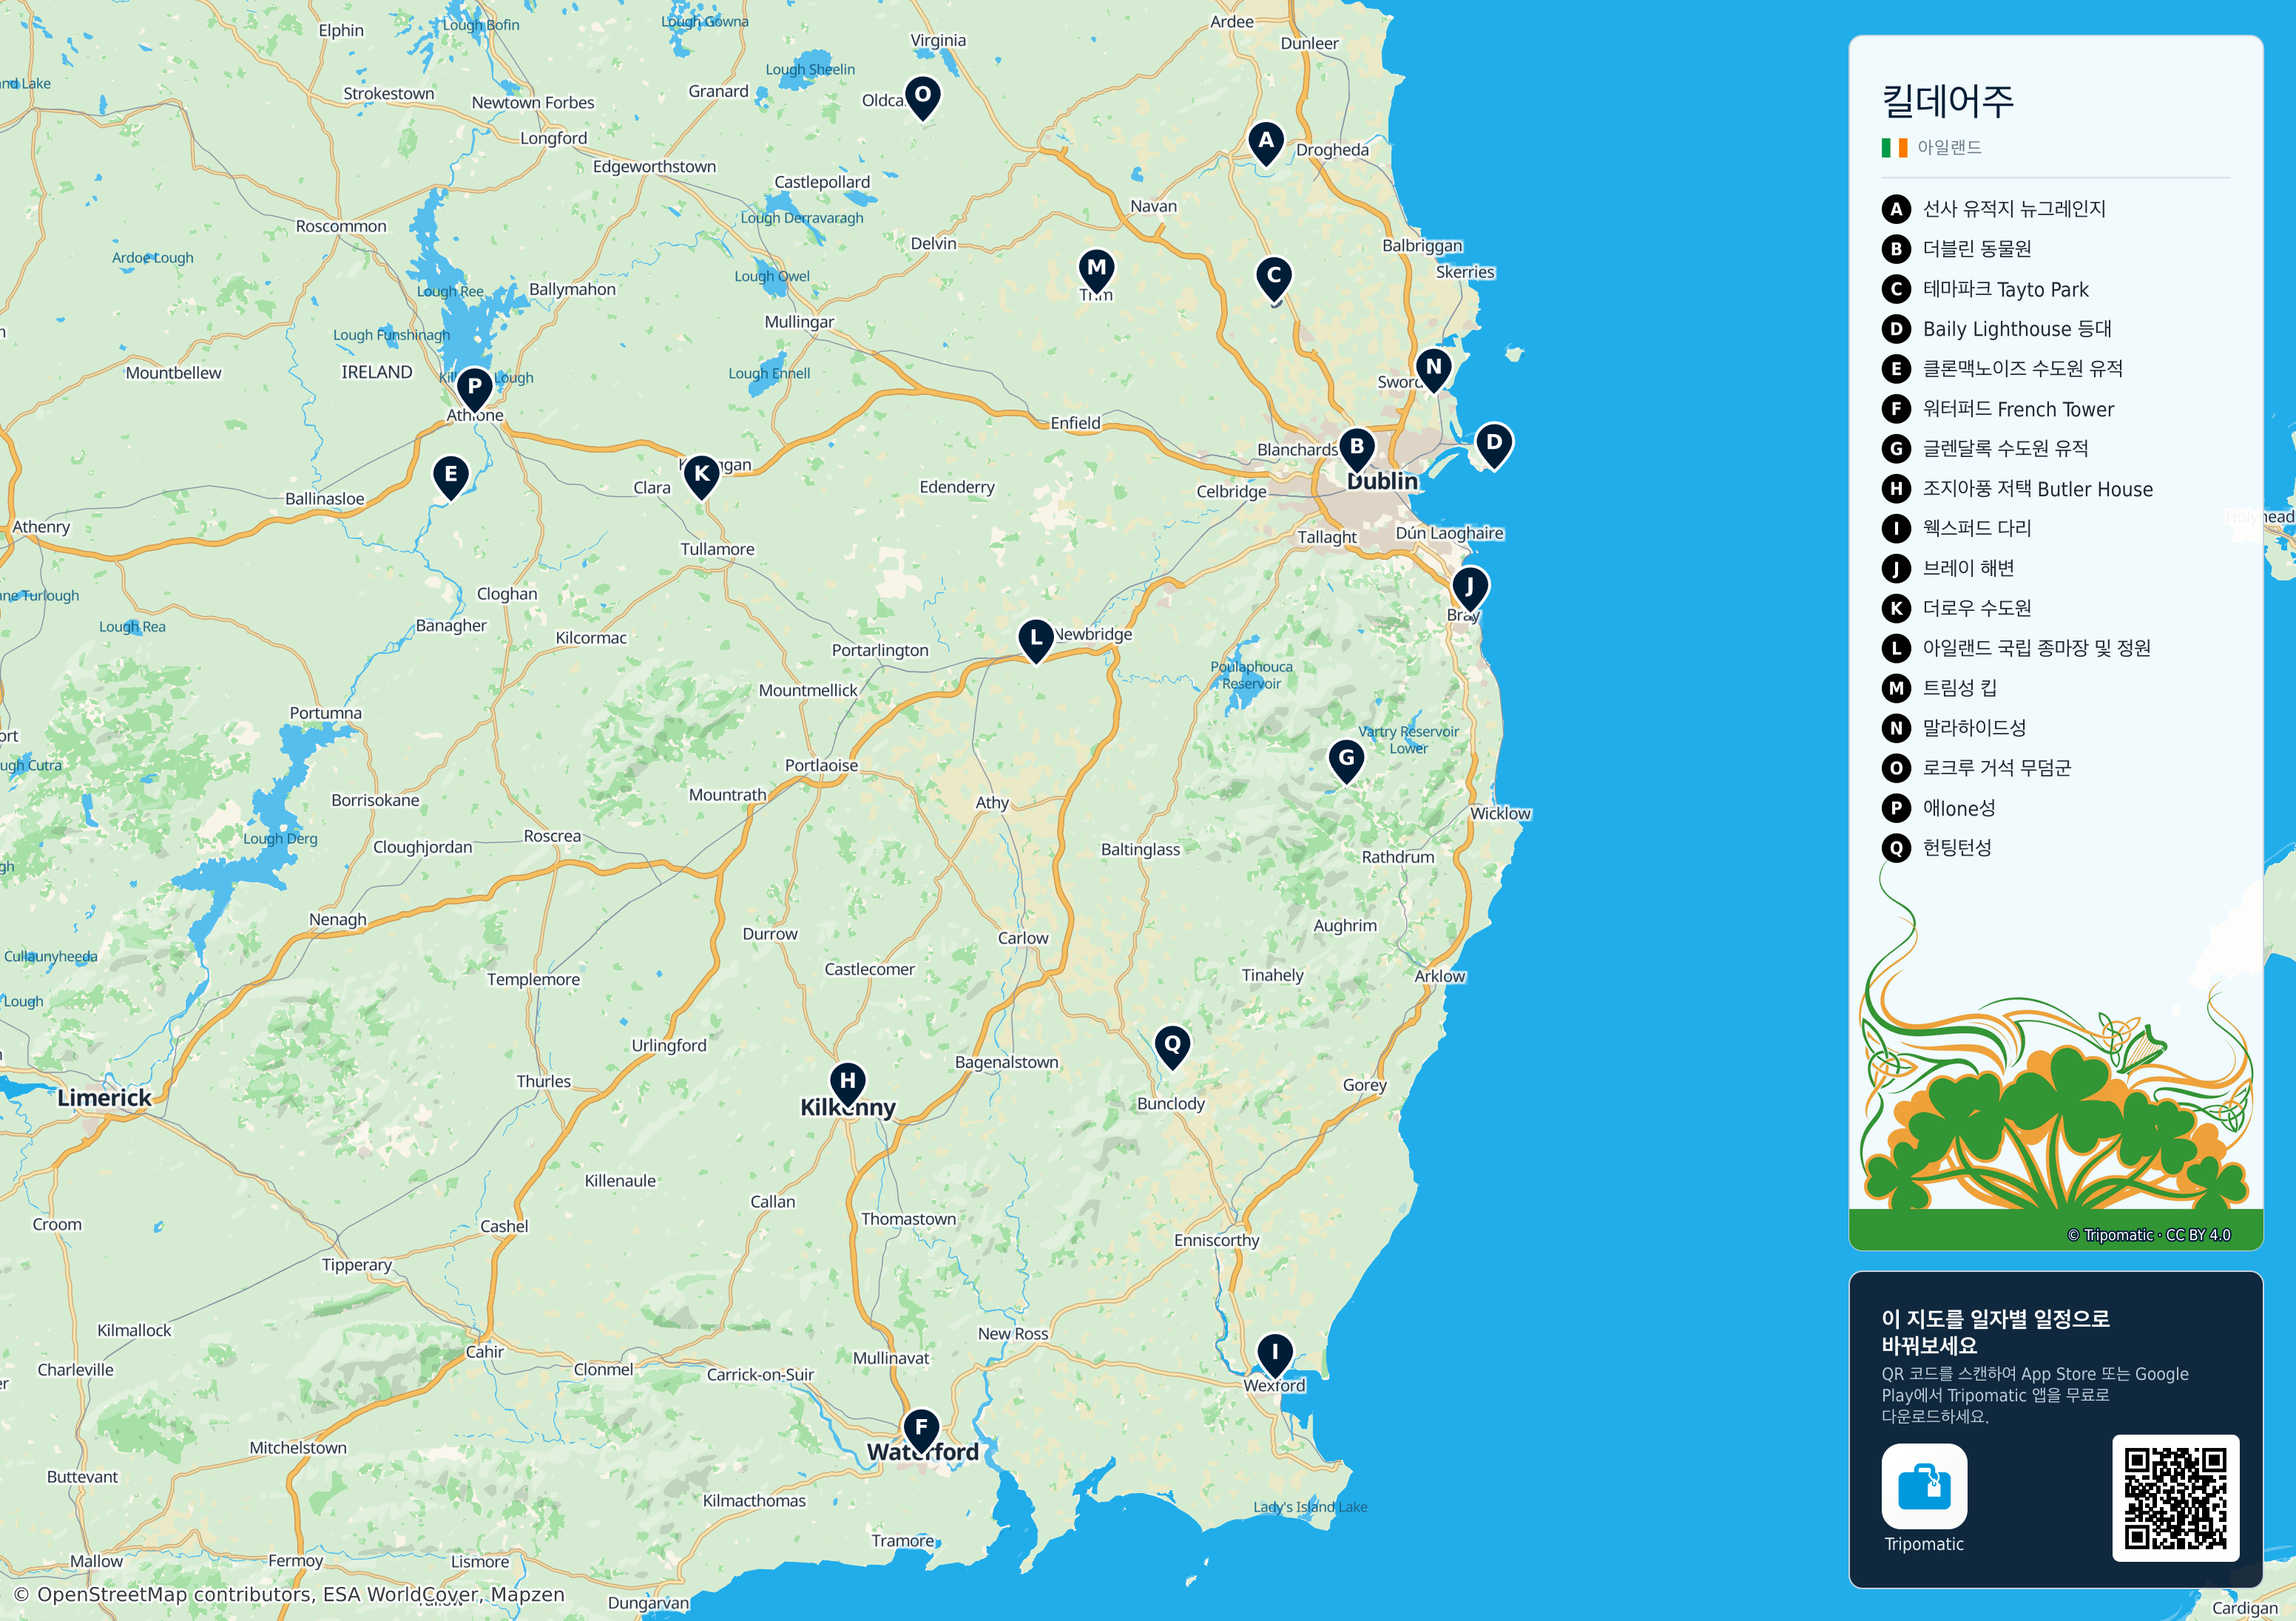Click map pin D on Howth peninsula

click(x=1494, y=445)
